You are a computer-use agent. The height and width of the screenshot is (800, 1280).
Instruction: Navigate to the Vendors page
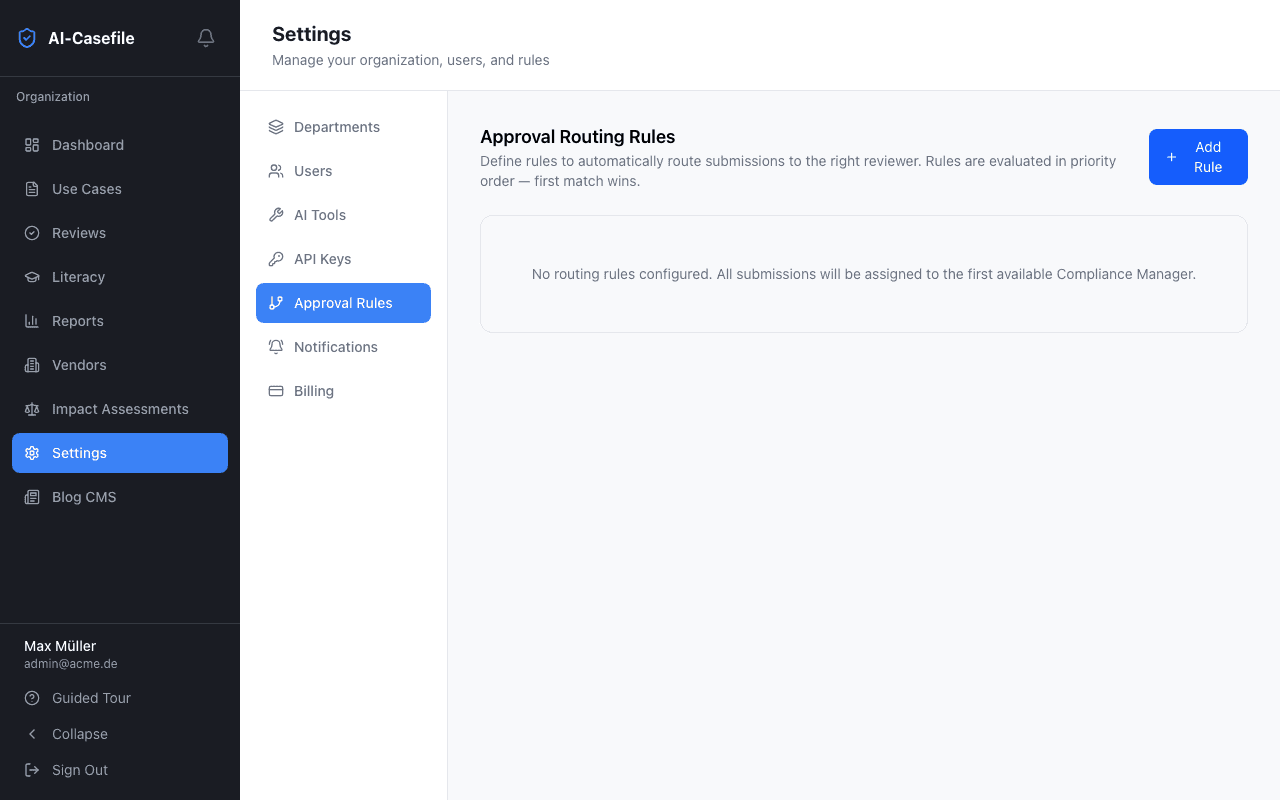point(80,365)
